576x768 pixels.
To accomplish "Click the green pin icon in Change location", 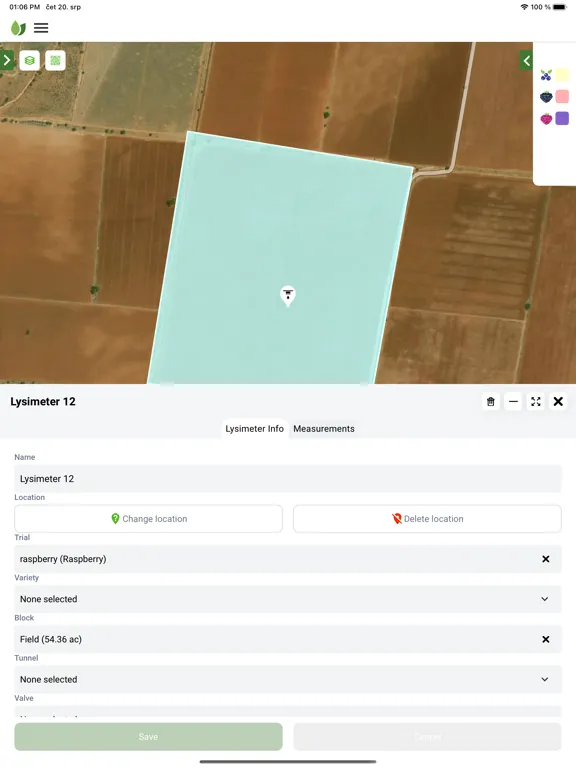I will coord(115,519).
